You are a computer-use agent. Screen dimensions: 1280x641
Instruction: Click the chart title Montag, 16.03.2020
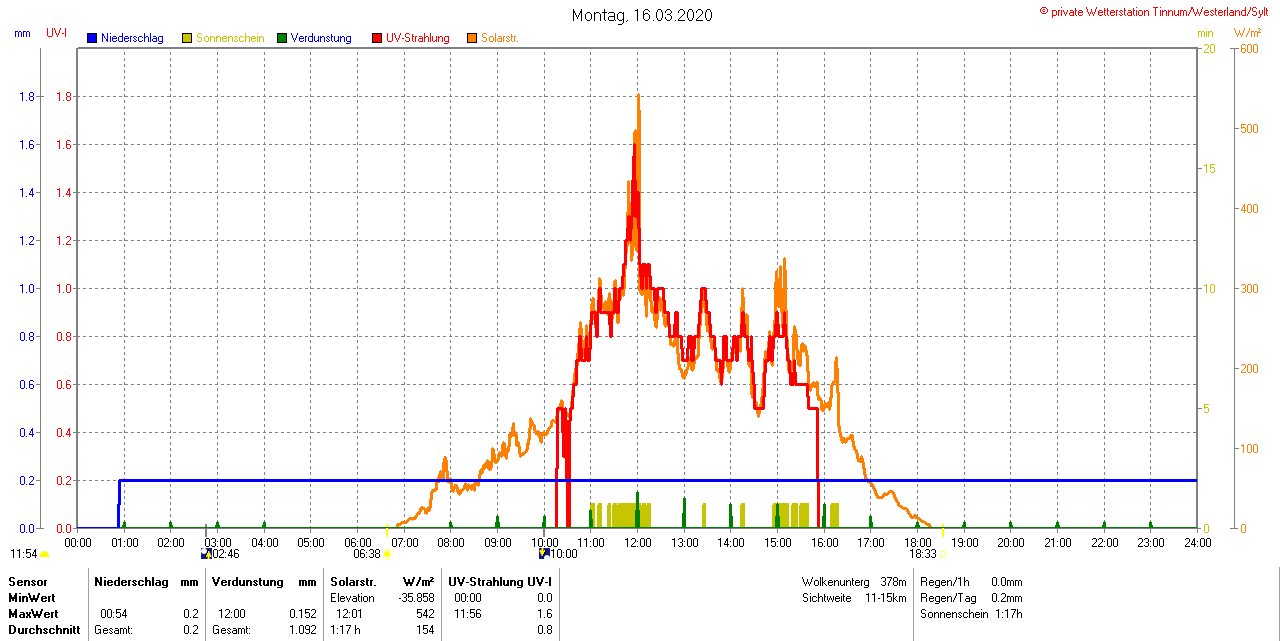643,15
